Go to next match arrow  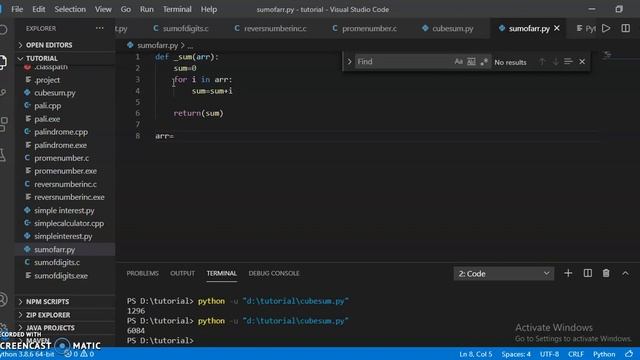(x=556, y=62)
